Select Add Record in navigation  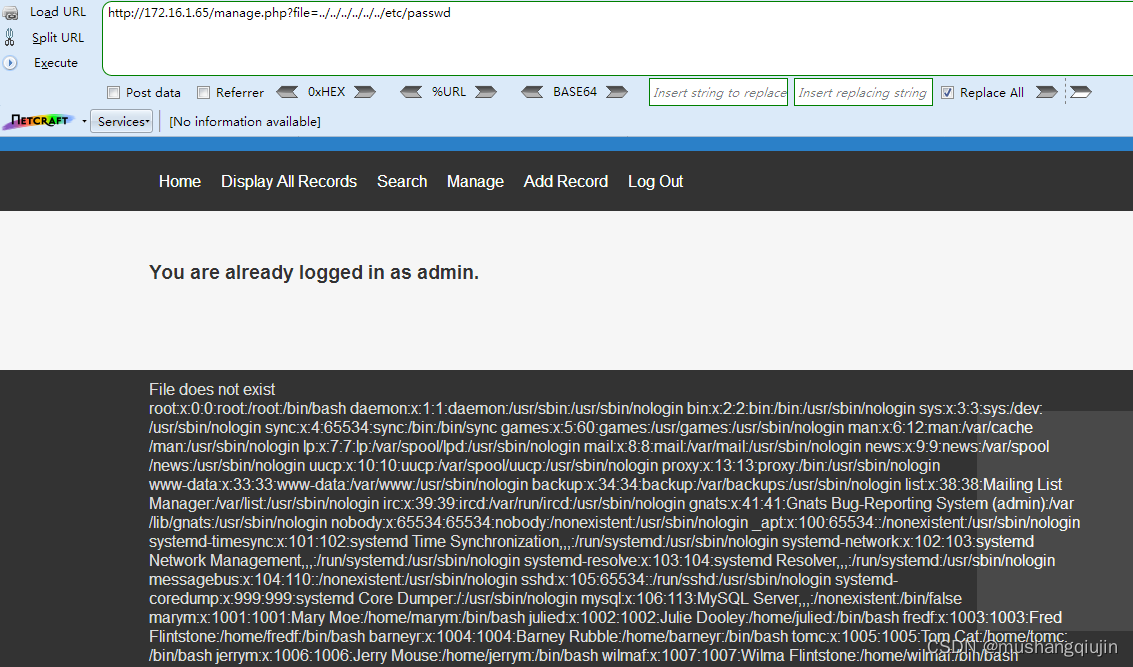pyautogui.click(x=566, y=181)
